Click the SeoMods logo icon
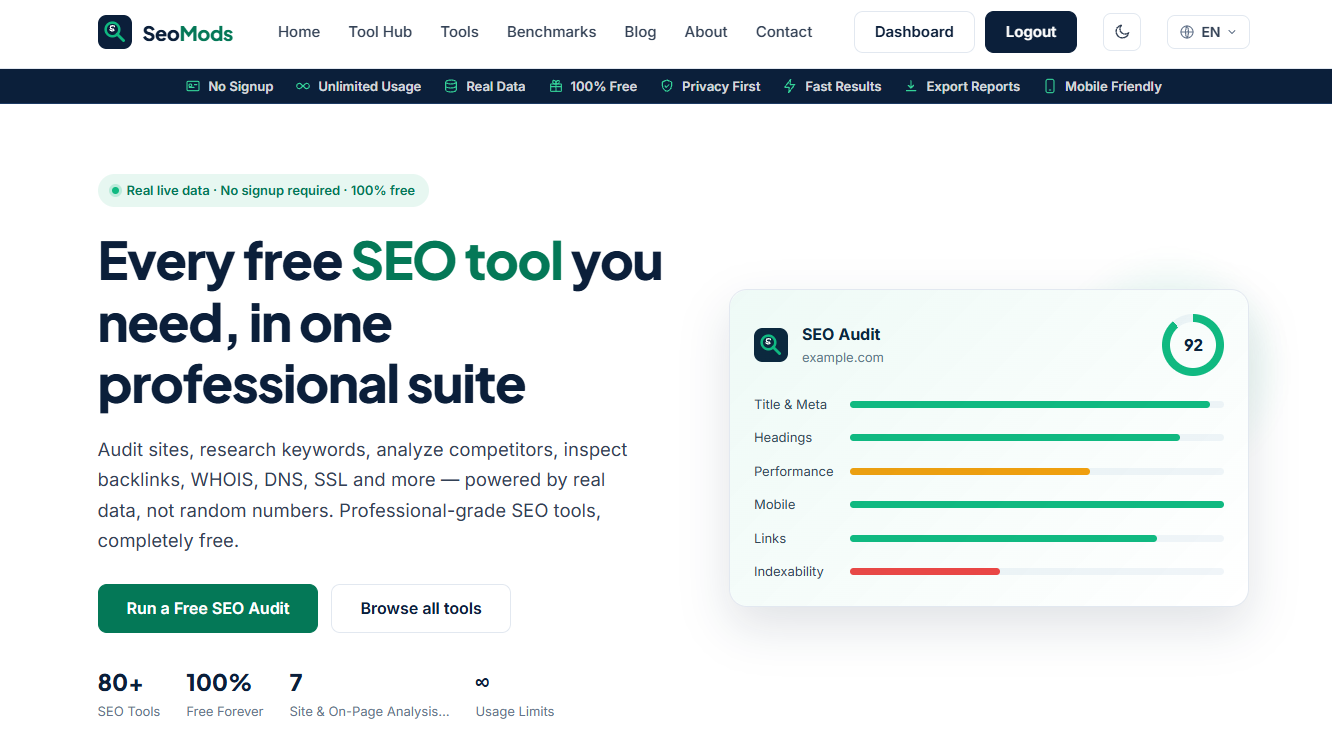Screen dimensions: 1332x739 [x=115, y=32]
